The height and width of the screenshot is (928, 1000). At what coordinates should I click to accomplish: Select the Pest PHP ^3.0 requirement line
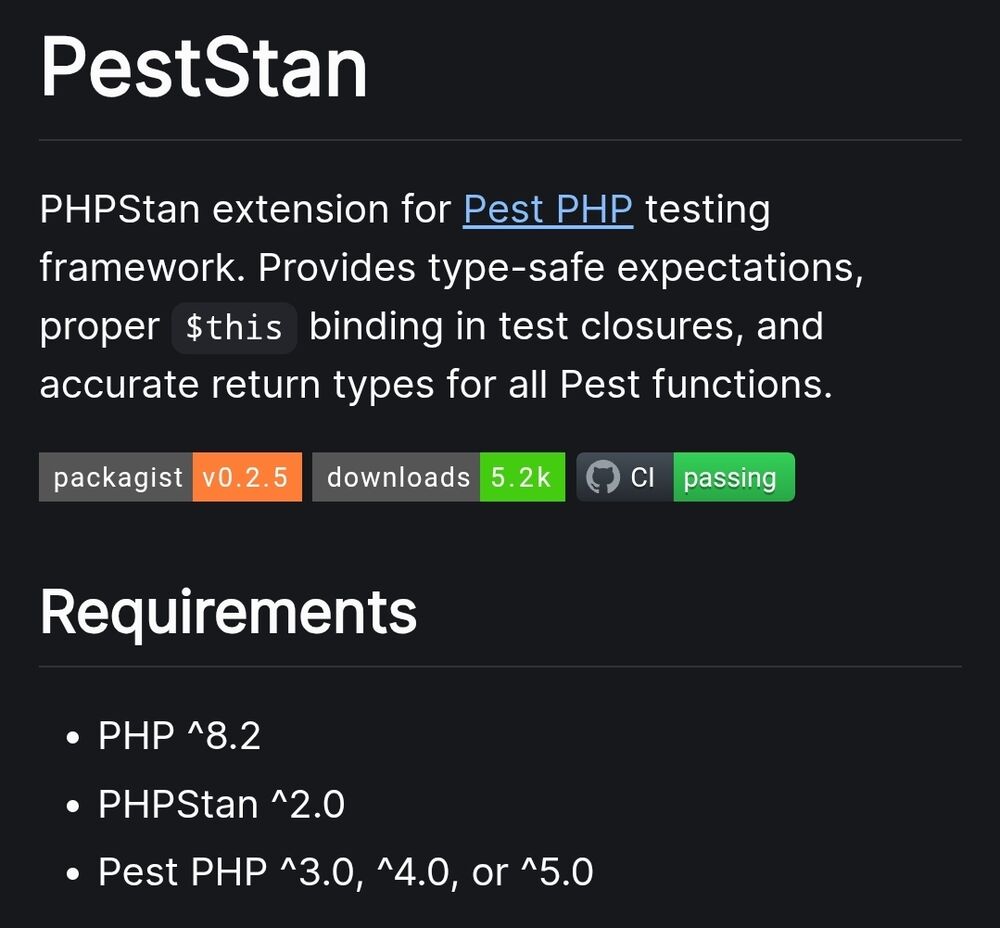(x=345, y=872)
